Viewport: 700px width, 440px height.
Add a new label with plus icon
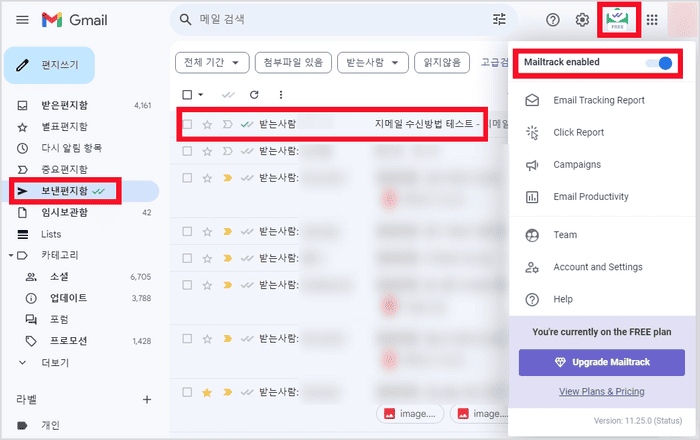[147, 399]
